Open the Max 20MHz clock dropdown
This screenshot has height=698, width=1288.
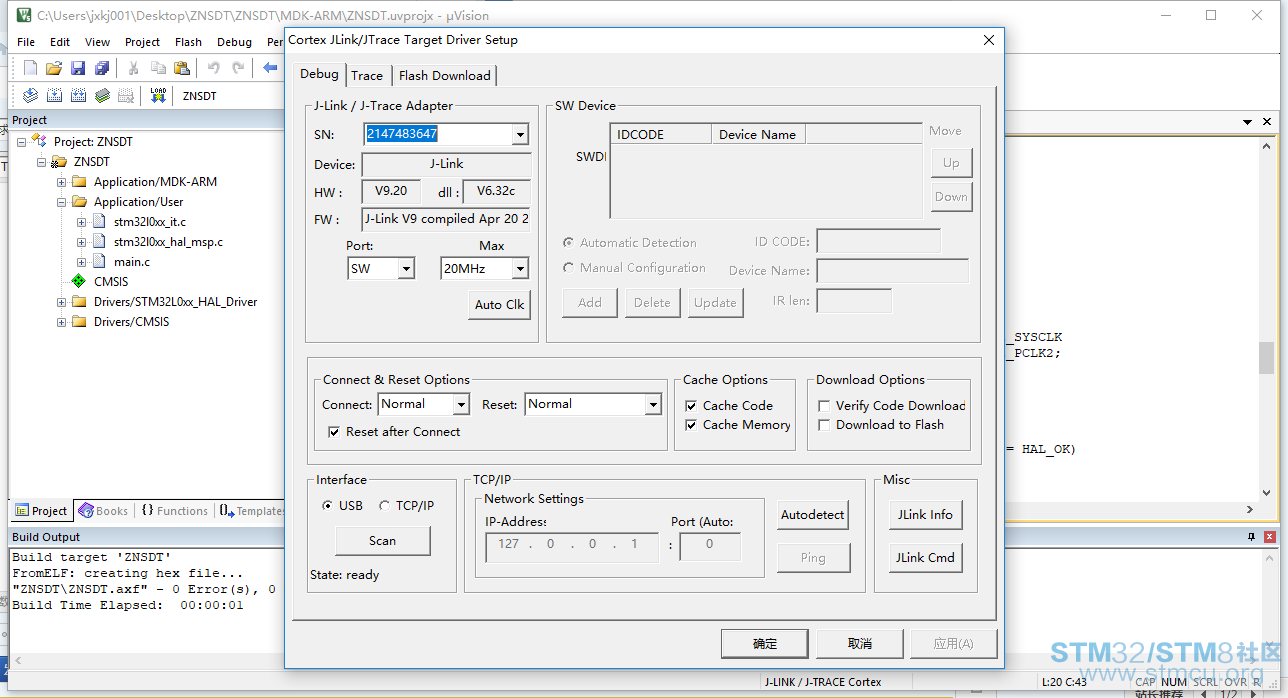(520, 269)
